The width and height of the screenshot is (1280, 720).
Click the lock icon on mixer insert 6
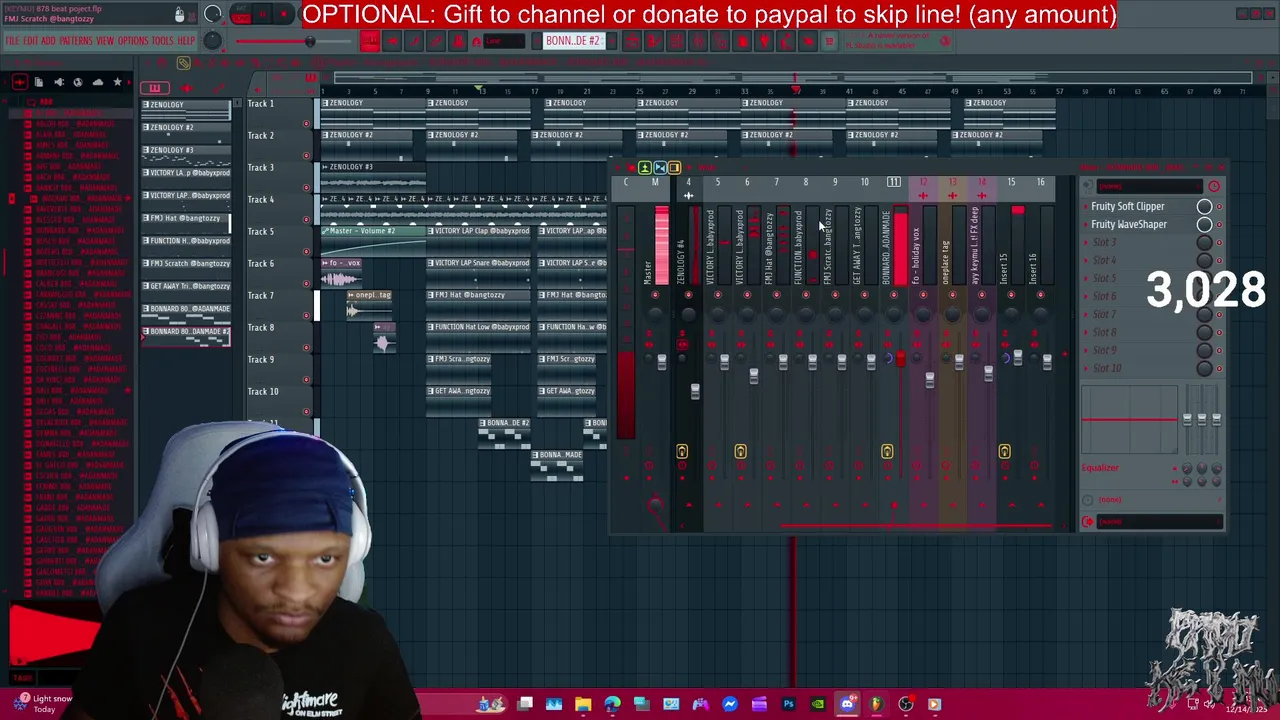tap(740, 452)
